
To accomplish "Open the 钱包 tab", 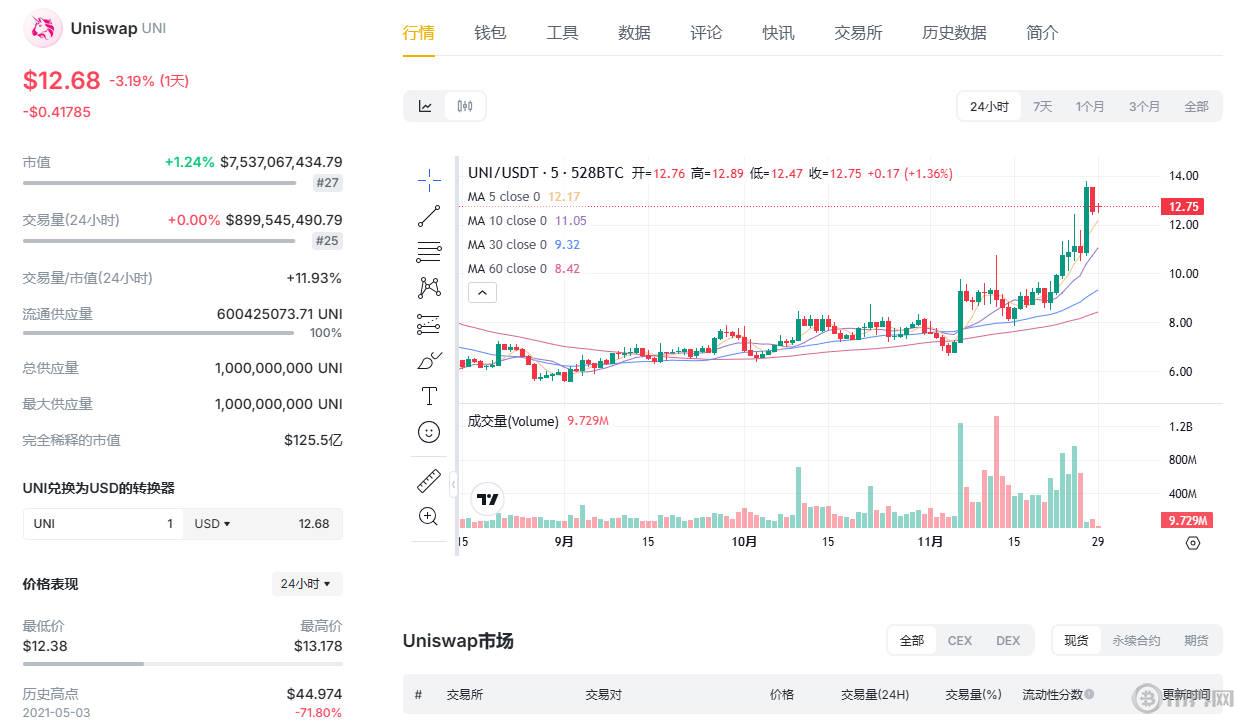I will click(x=490, y=32).
